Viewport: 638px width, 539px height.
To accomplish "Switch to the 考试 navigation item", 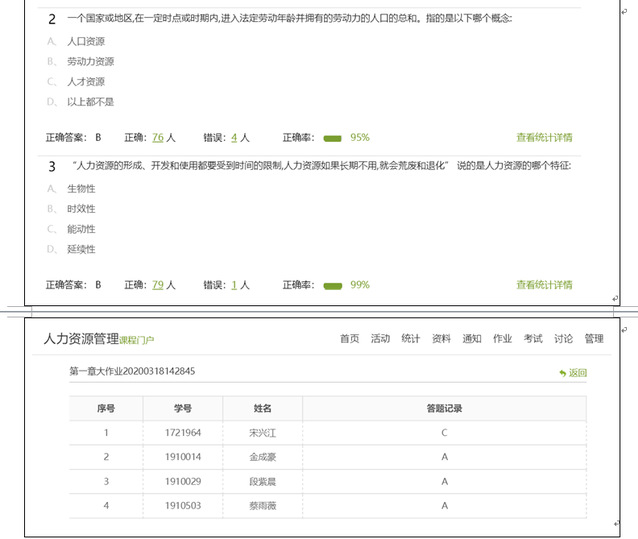I will pos(533,339).
